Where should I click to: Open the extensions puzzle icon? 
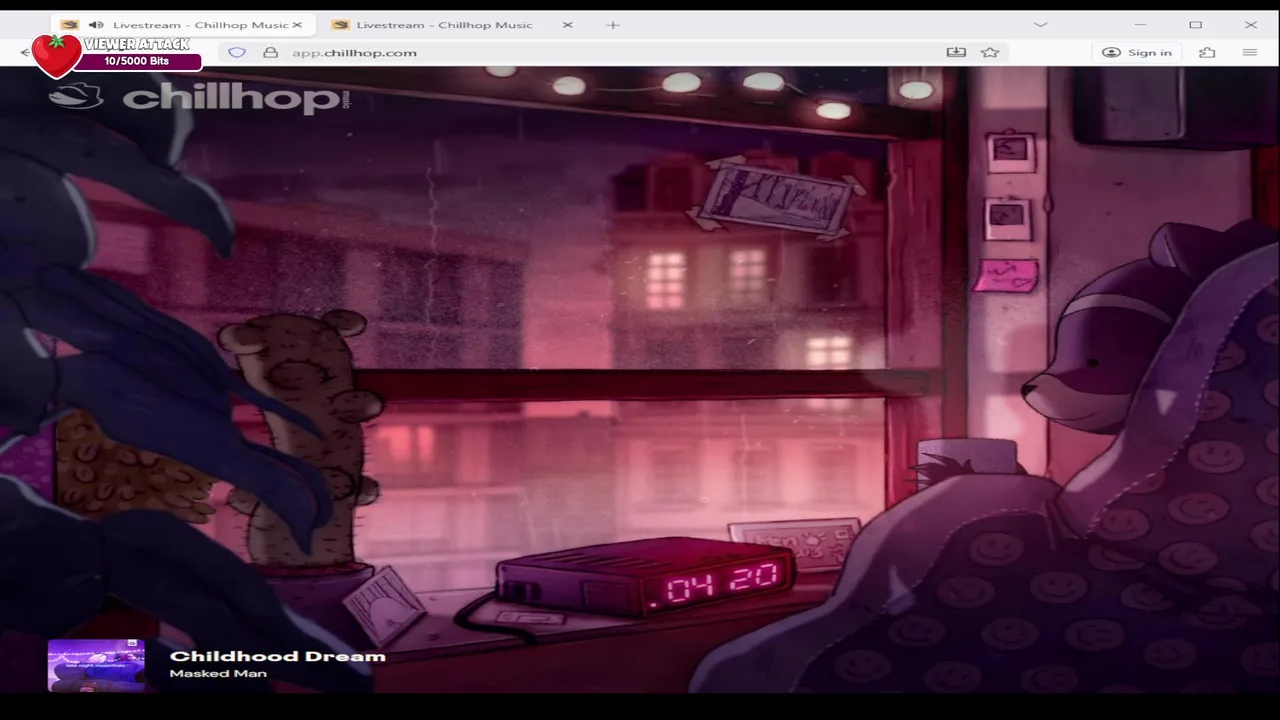coord(1207,52)
